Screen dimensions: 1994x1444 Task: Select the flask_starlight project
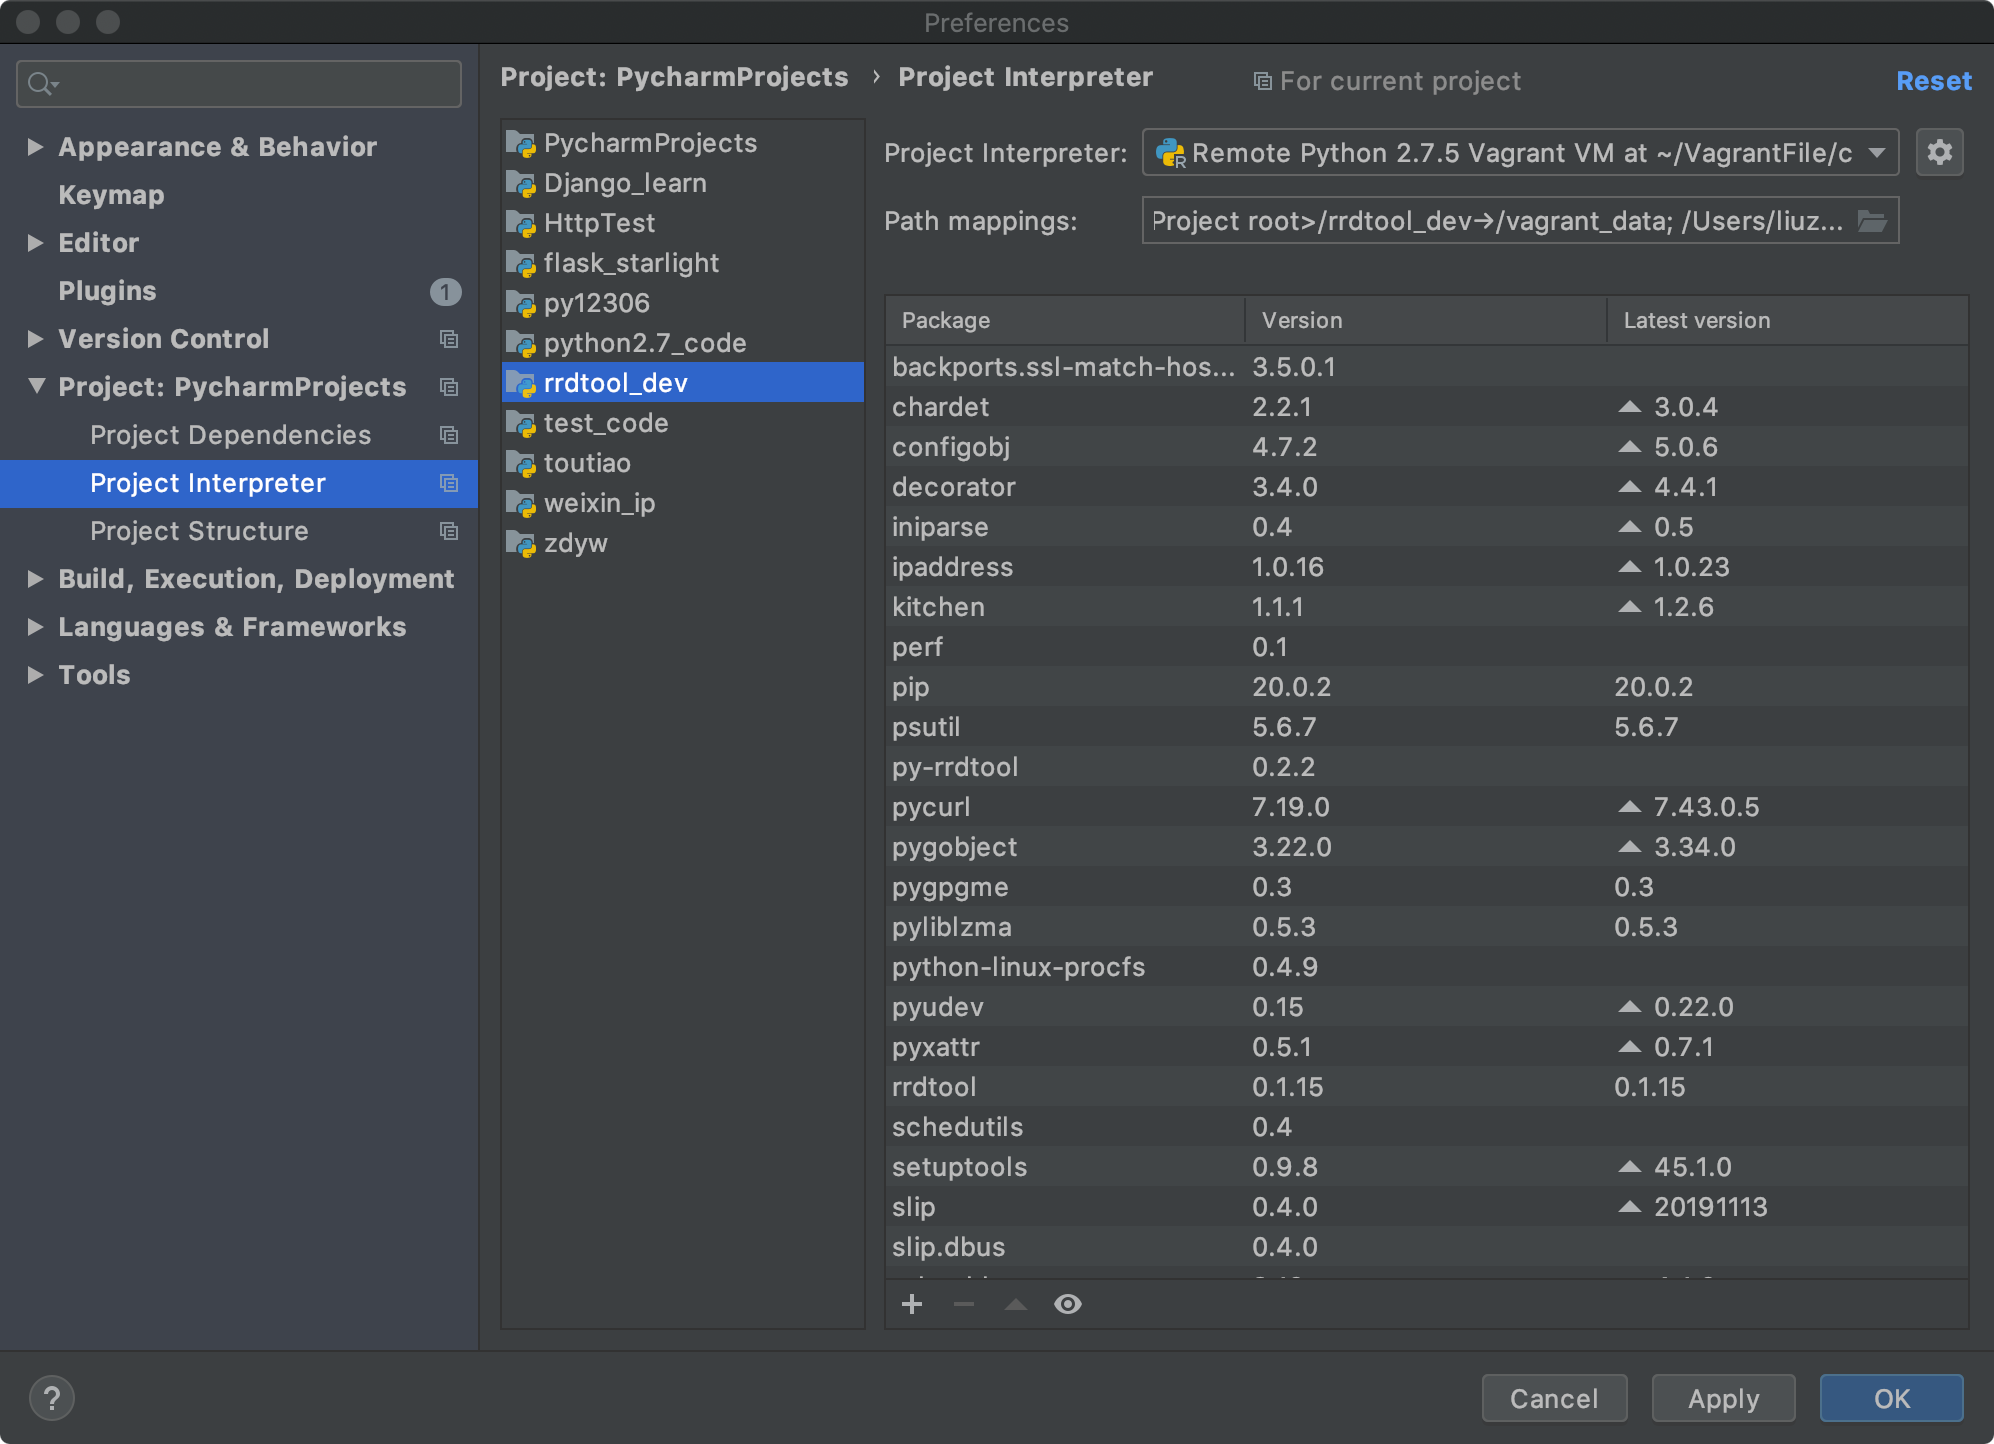(x=630, y=263)
